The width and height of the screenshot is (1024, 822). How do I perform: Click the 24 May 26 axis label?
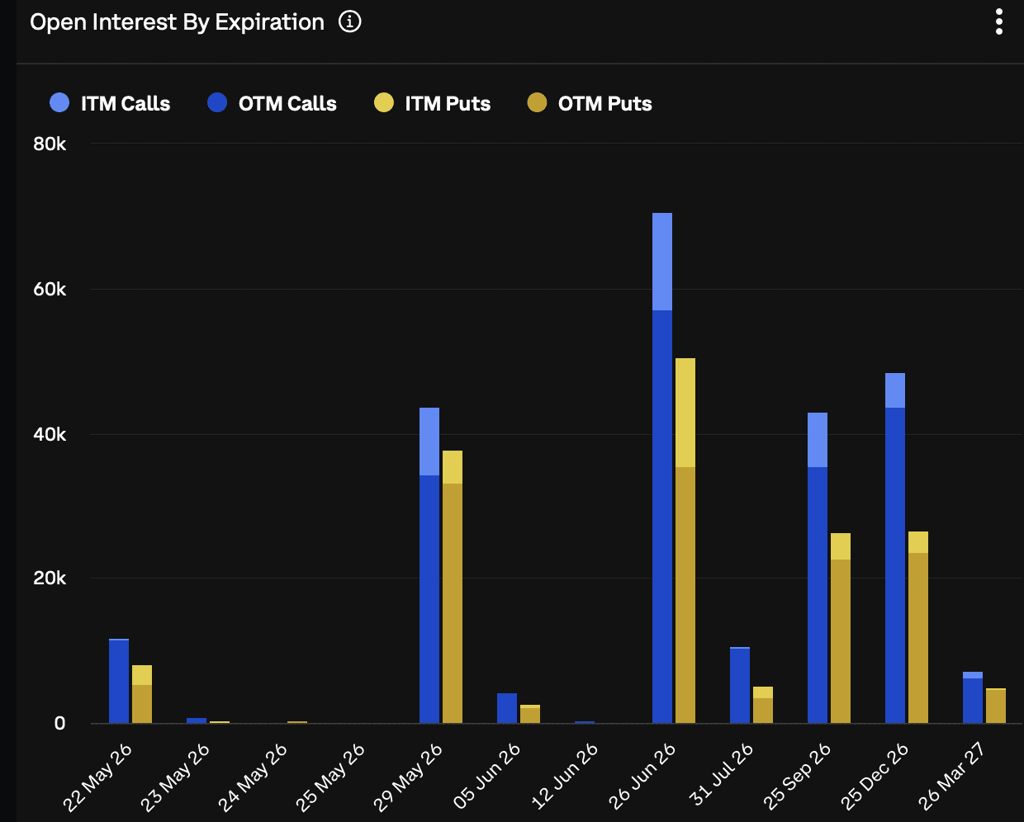point(253,778)
